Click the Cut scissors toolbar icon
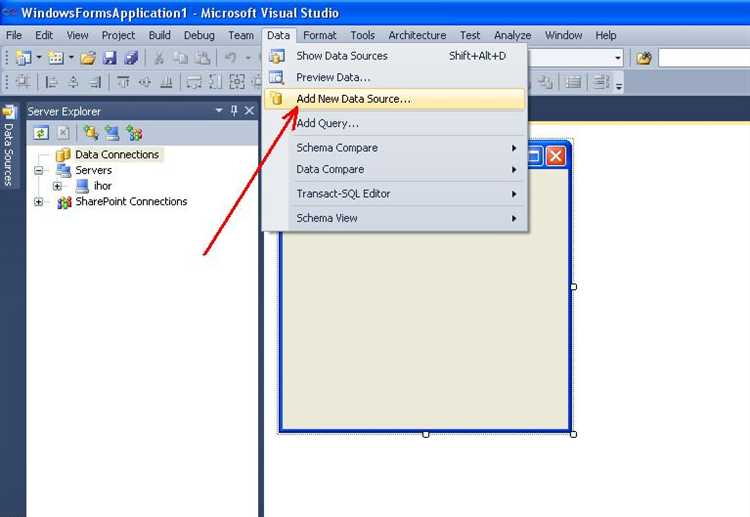Screen dimensions: 750x517 pyautogui.click(x=158, y=58)
